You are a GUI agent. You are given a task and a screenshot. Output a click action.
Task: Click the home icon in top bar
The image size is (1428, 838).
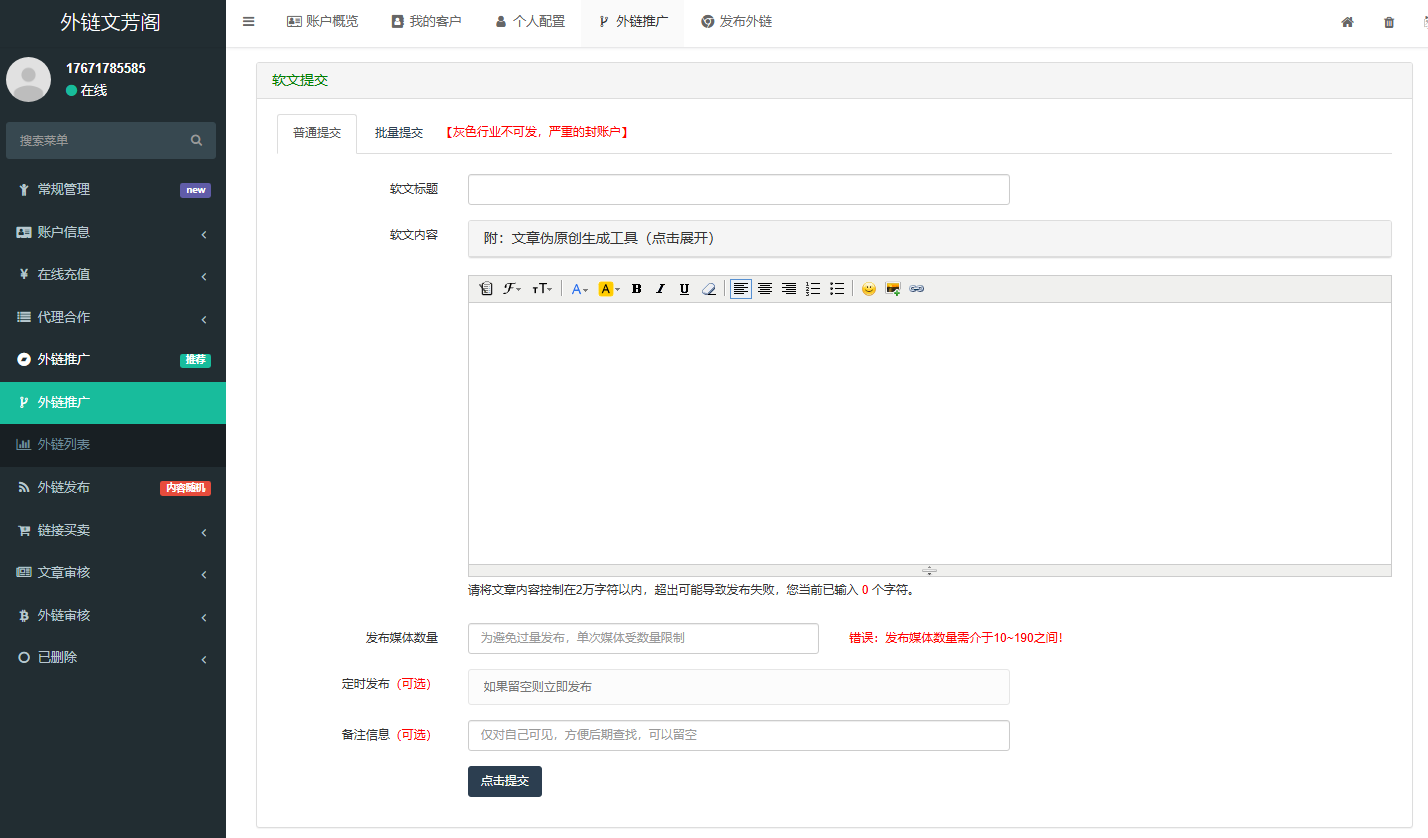1347,22
